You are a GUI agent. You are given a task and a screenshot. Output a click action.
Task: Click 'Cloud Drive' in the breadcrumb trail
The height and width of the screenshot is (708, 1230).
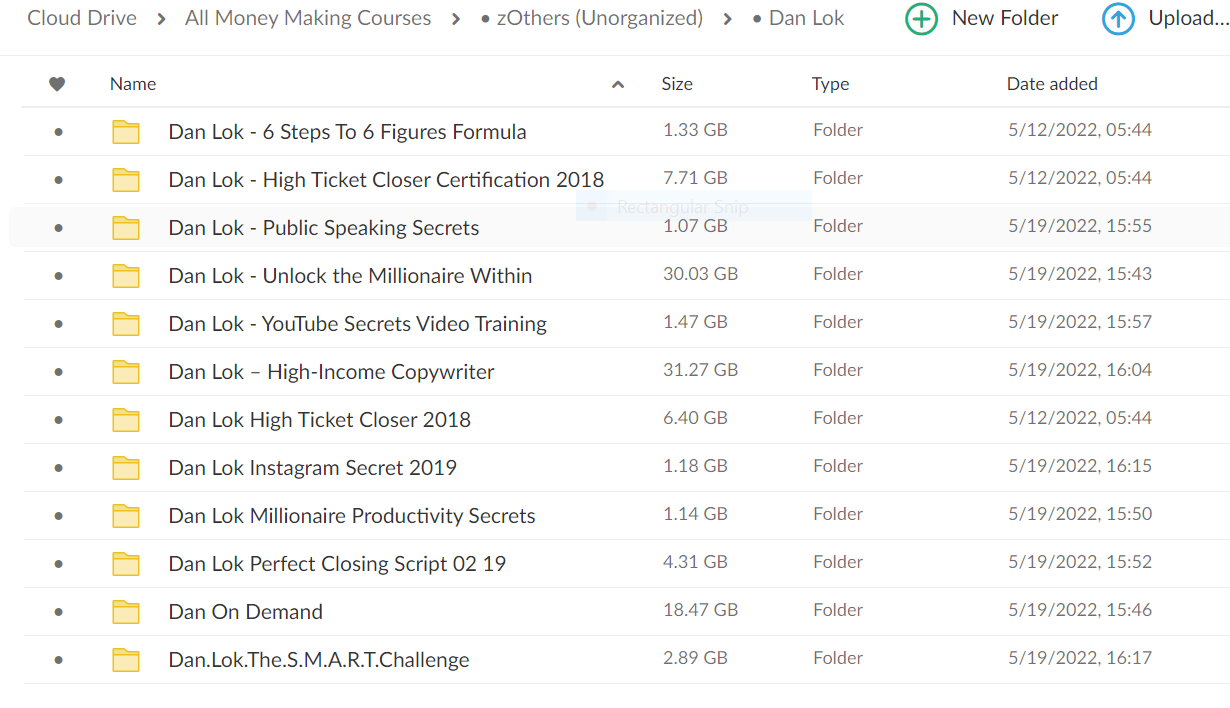82,18
